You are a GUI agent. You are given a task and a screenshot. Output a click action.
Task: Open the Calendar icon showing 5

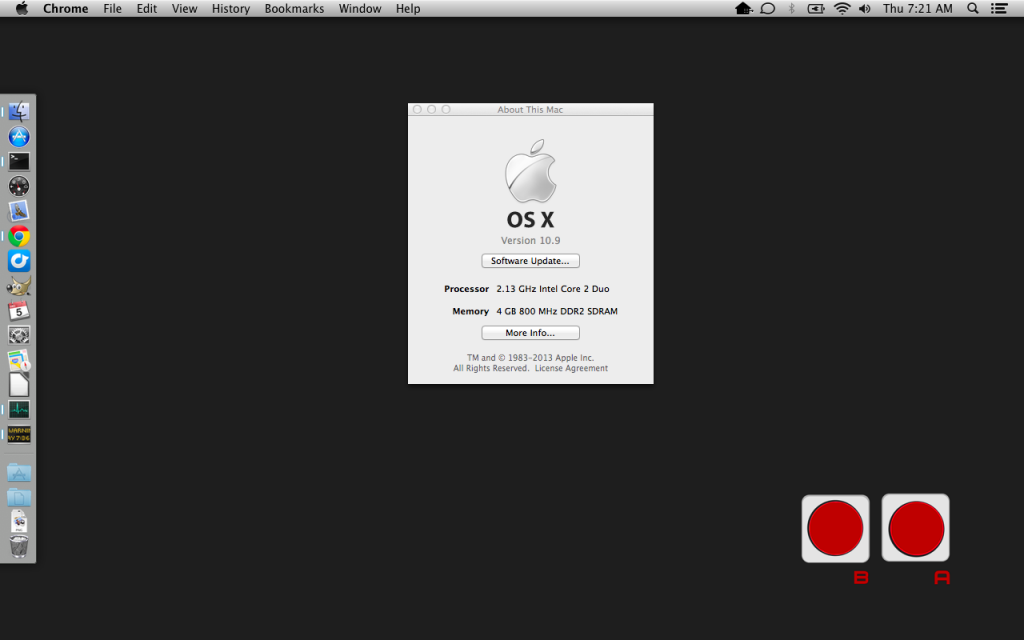click(x=19, y=310)
